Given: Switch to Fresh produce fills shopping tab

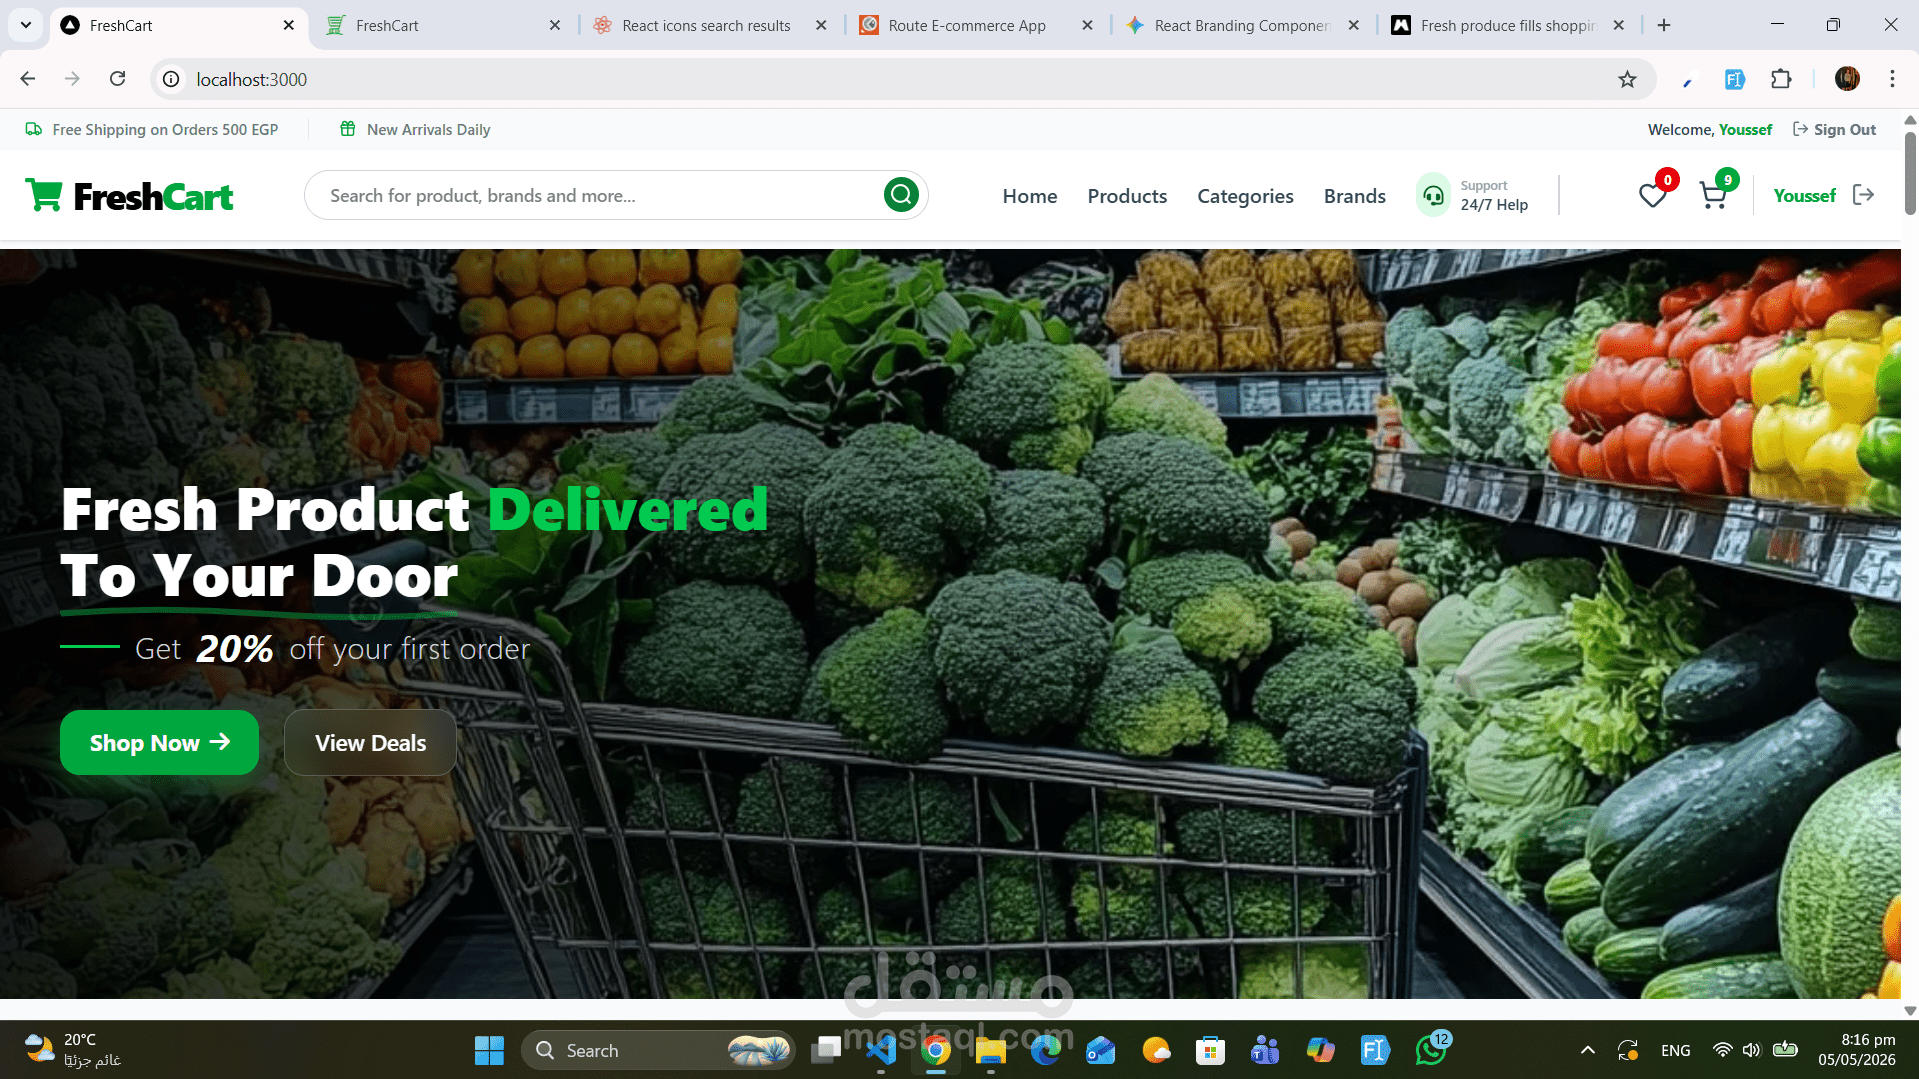Looking at the screenshot, I should (1508, 25).
